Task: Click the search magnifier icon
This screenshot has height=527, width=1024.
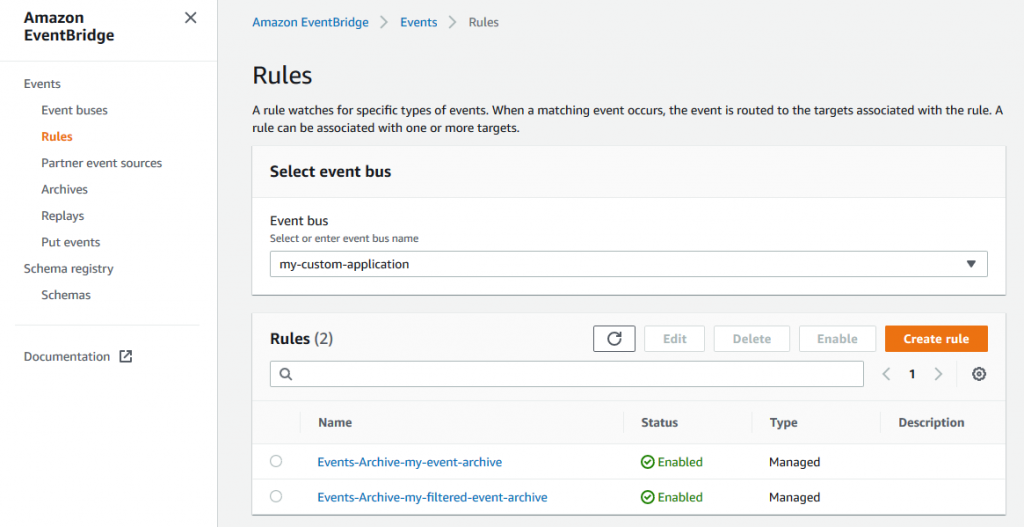Action: [285, 374]
